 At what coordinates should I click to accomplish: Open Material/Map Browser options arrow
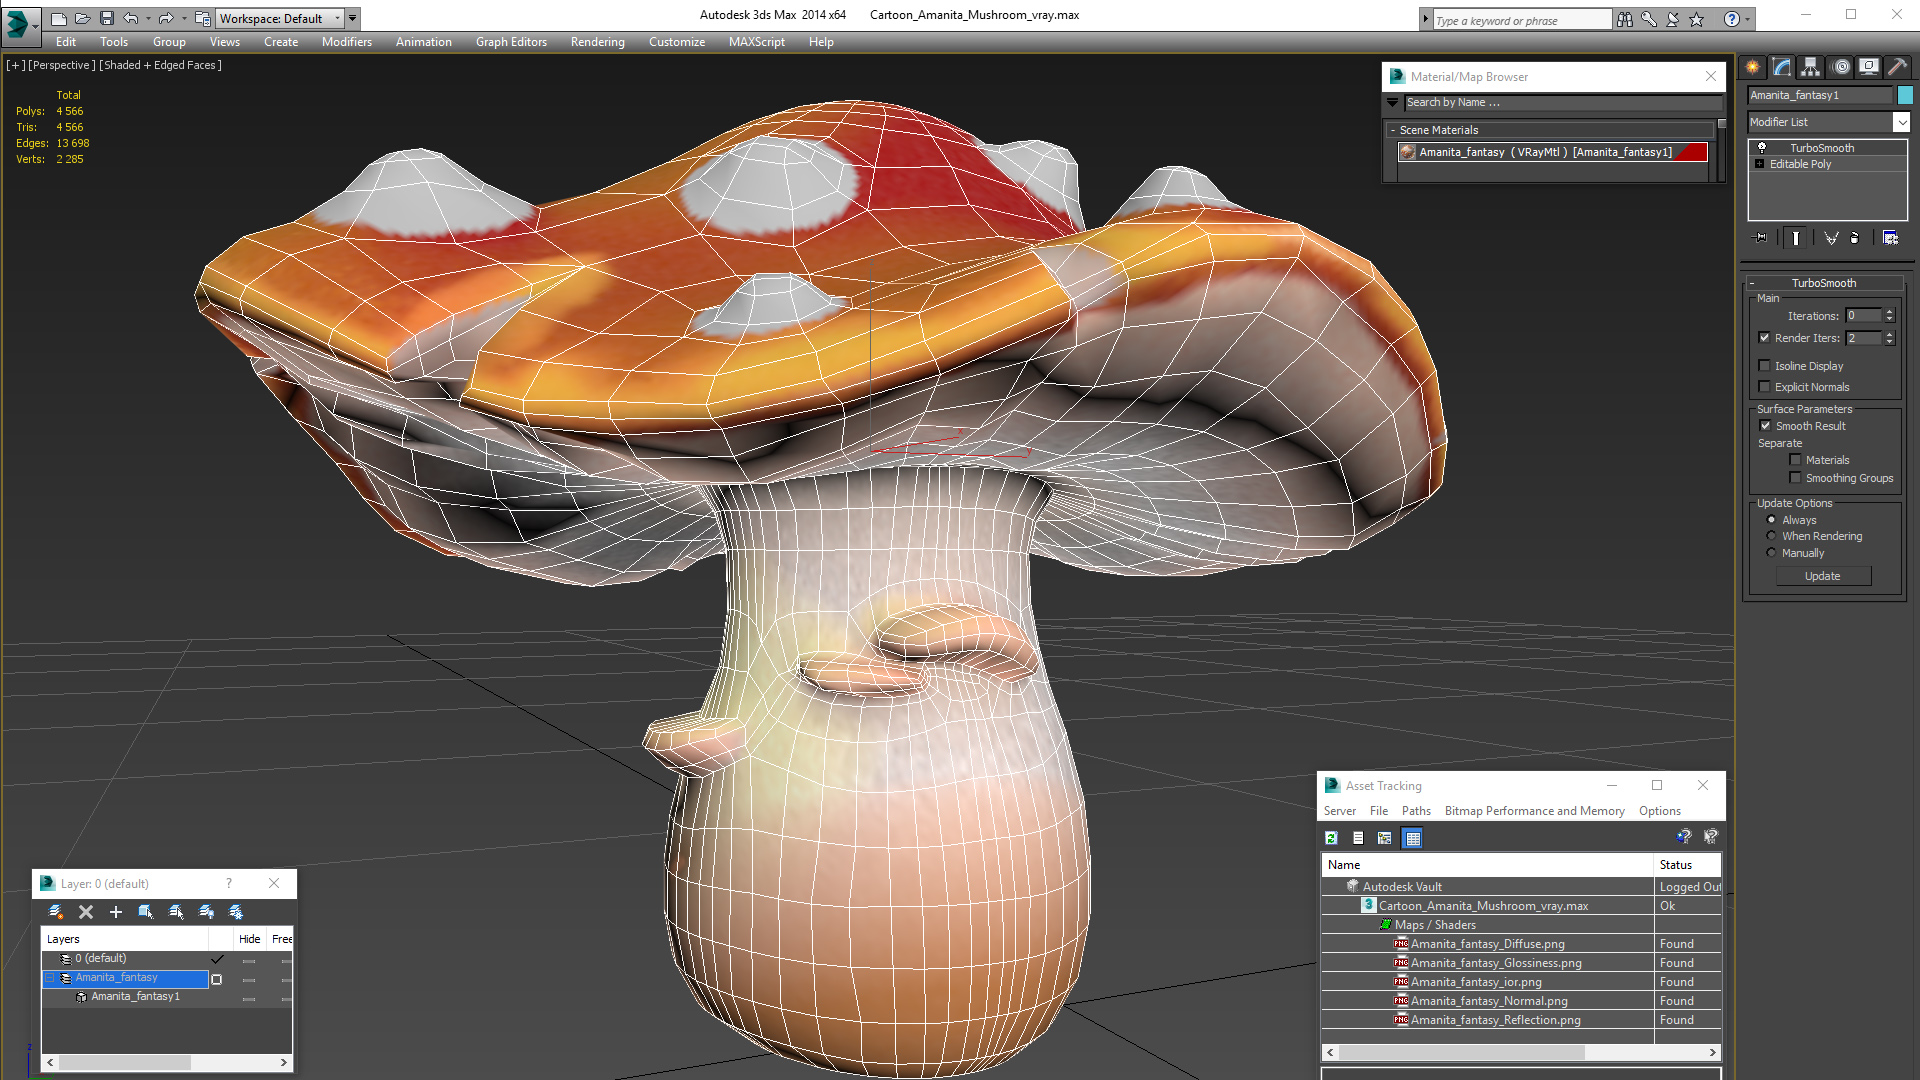tap(1392, 102)
